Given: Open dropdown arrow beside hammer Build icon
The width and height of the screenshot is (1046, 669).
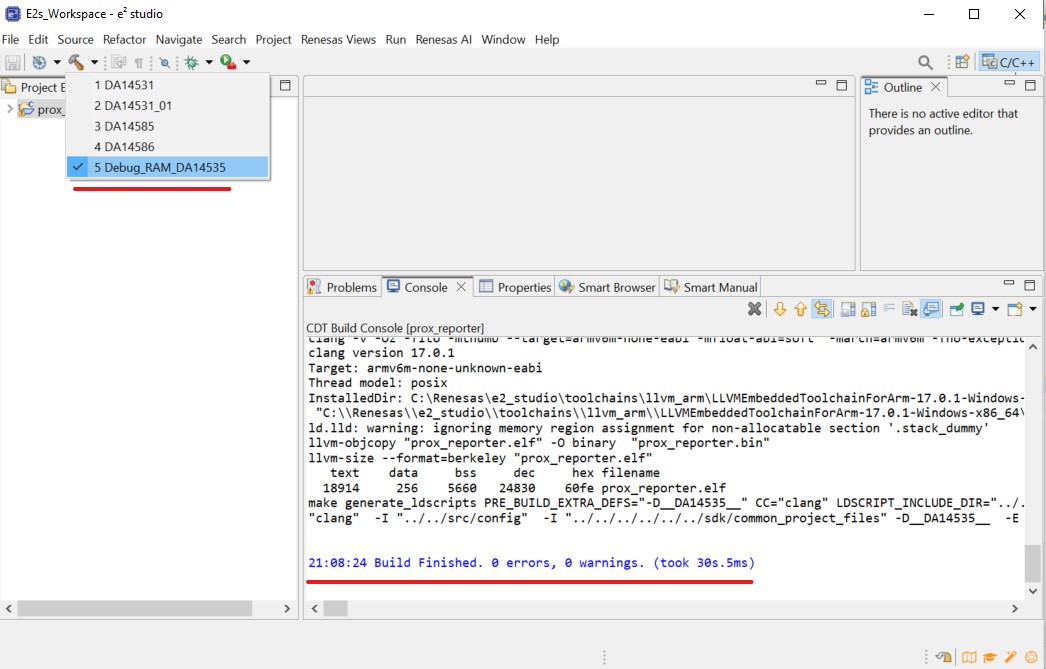Looking at the screenshot, I should pyautogui.click(x=94, y=63).
